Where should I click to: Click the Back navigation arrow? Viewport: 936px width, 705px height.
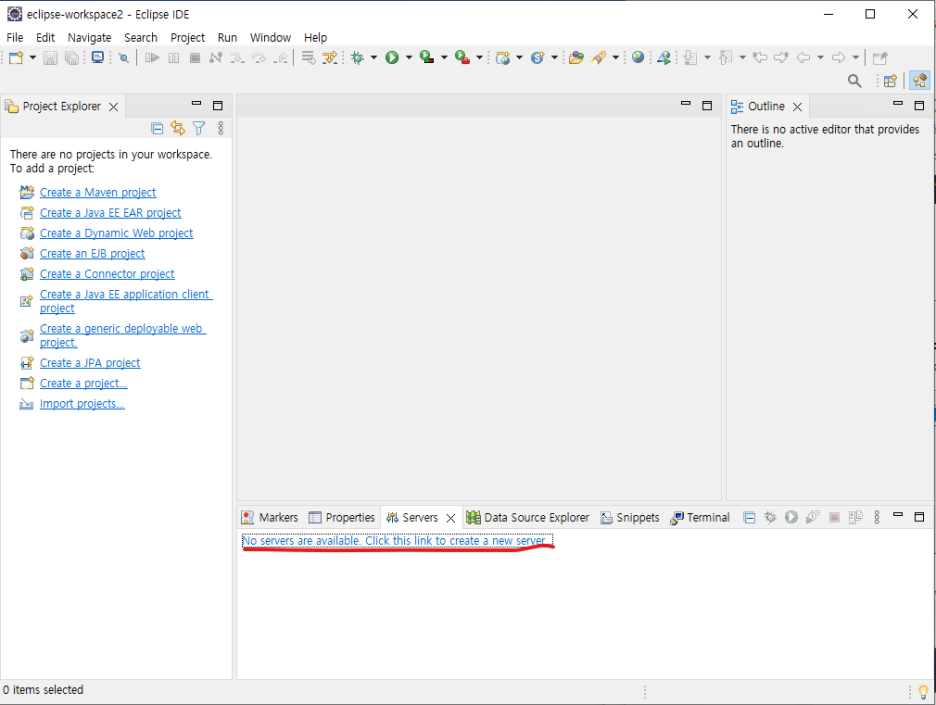(803, 58)
